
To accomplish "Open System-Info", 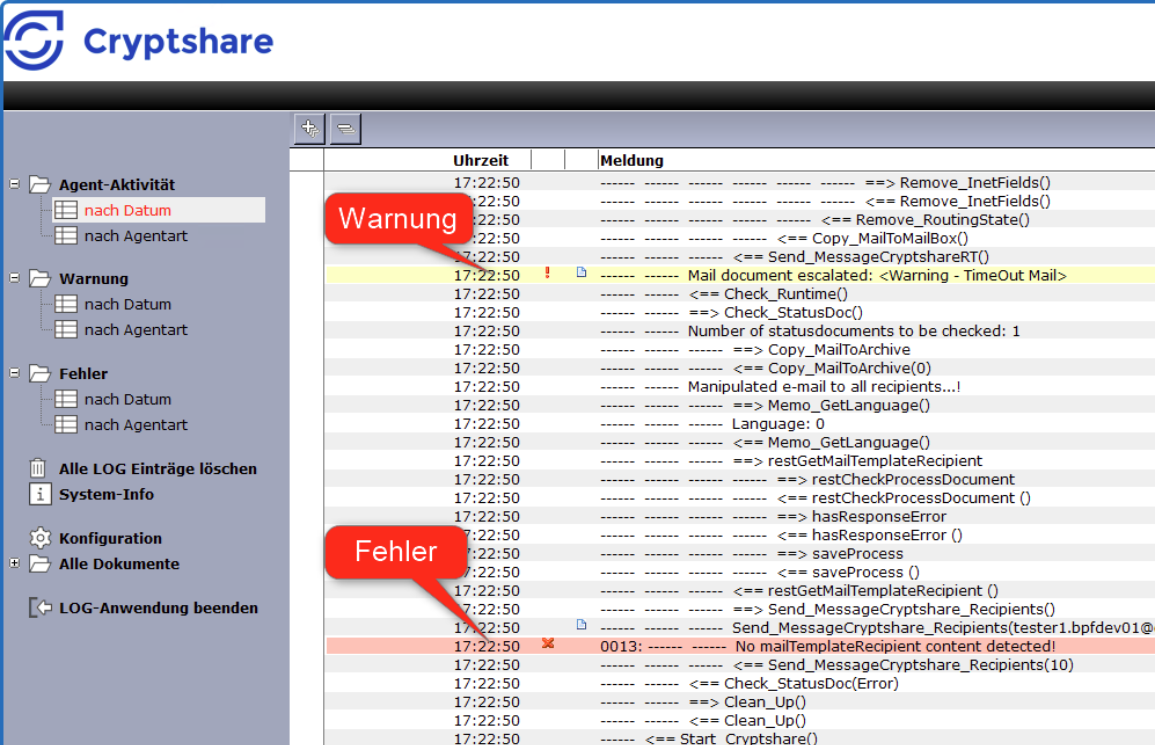I will point(106,494).
